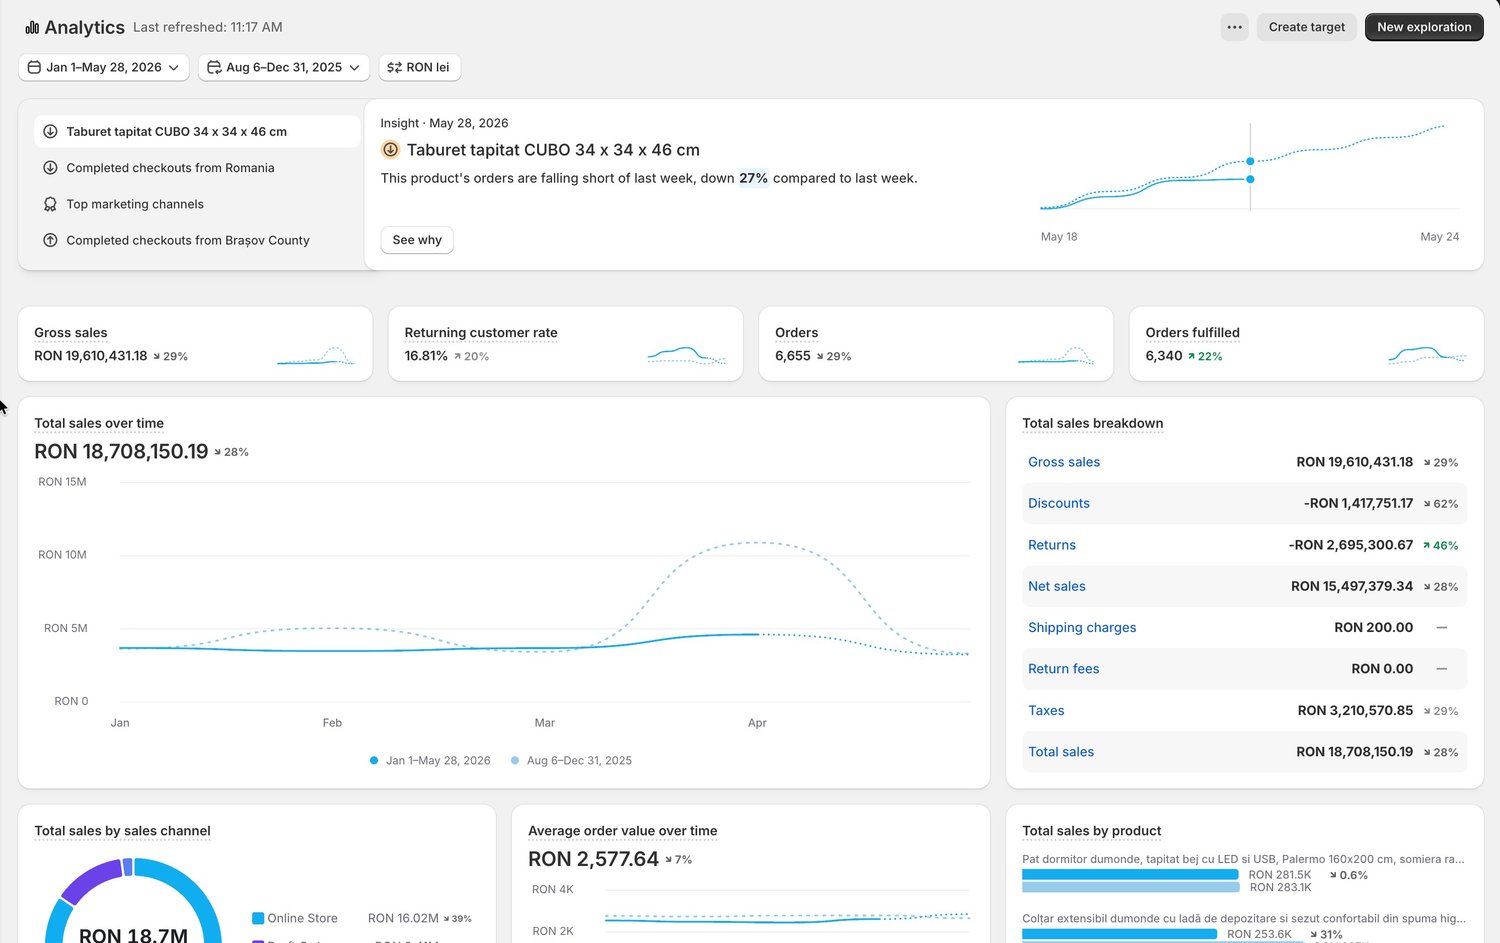Click the Average order value over time heading
The image size is (1500, 943).
[x=622, y=831]
